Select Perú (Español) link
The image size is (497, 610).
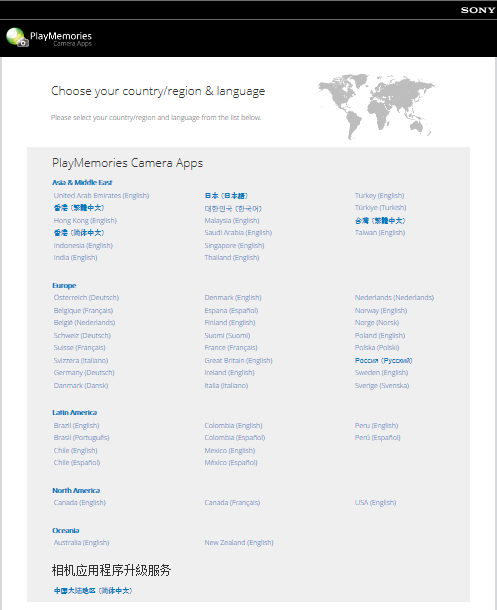(377, 438)
